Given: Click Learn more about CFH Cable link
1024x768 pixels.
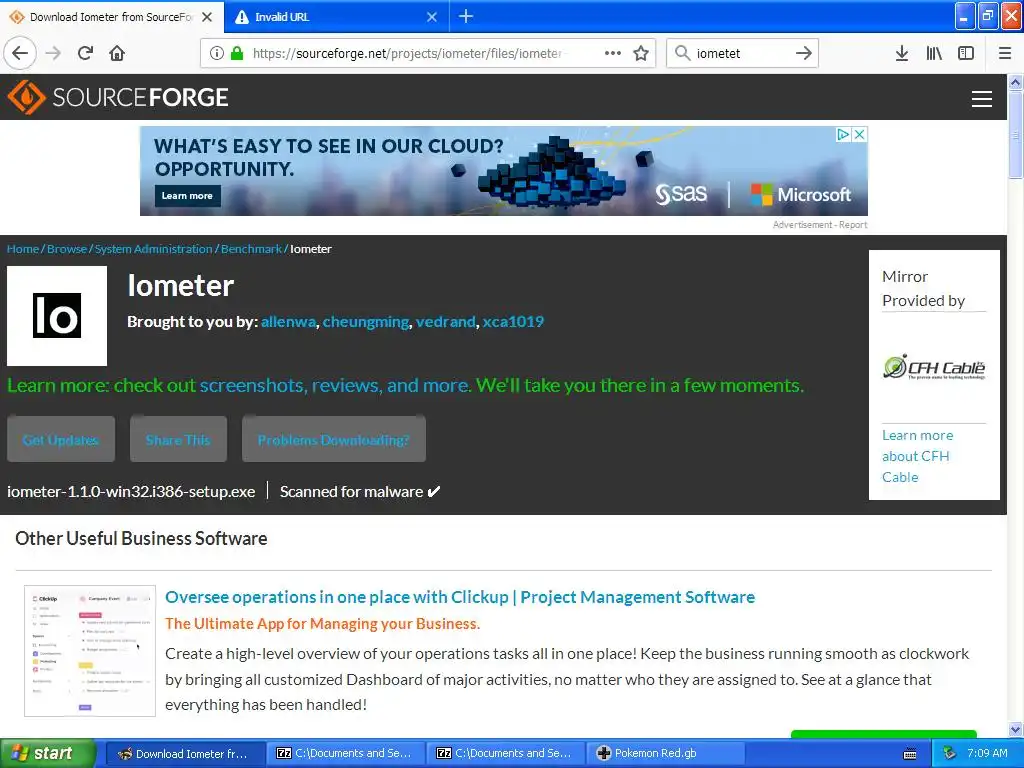Looking at the screenshot, I should [918, 456].
